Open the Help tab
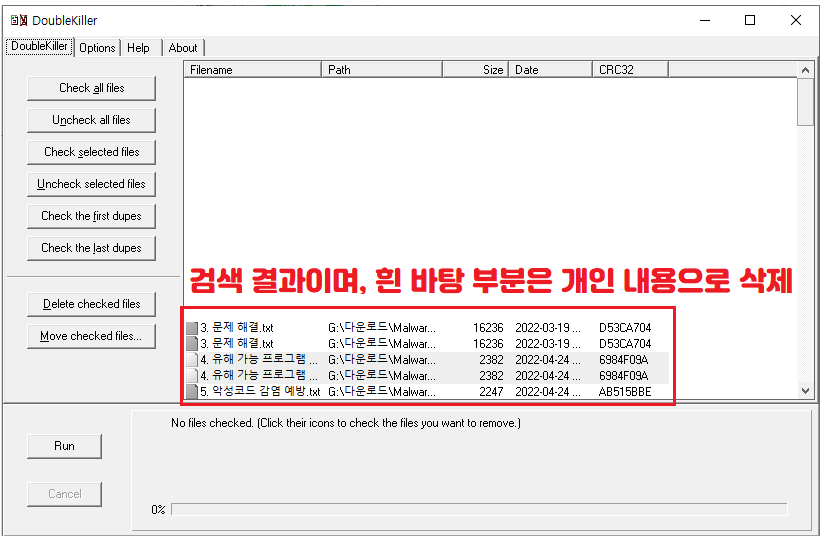This screenshot has height=539, width=823. coord(138,48)
